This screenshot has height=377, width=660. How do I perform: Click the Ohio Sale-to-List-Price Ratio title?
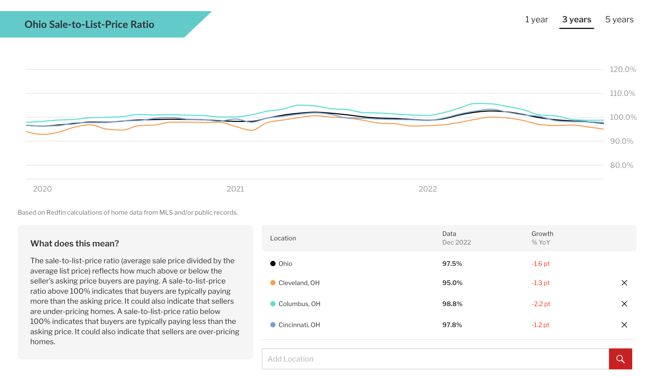(89, 24)
